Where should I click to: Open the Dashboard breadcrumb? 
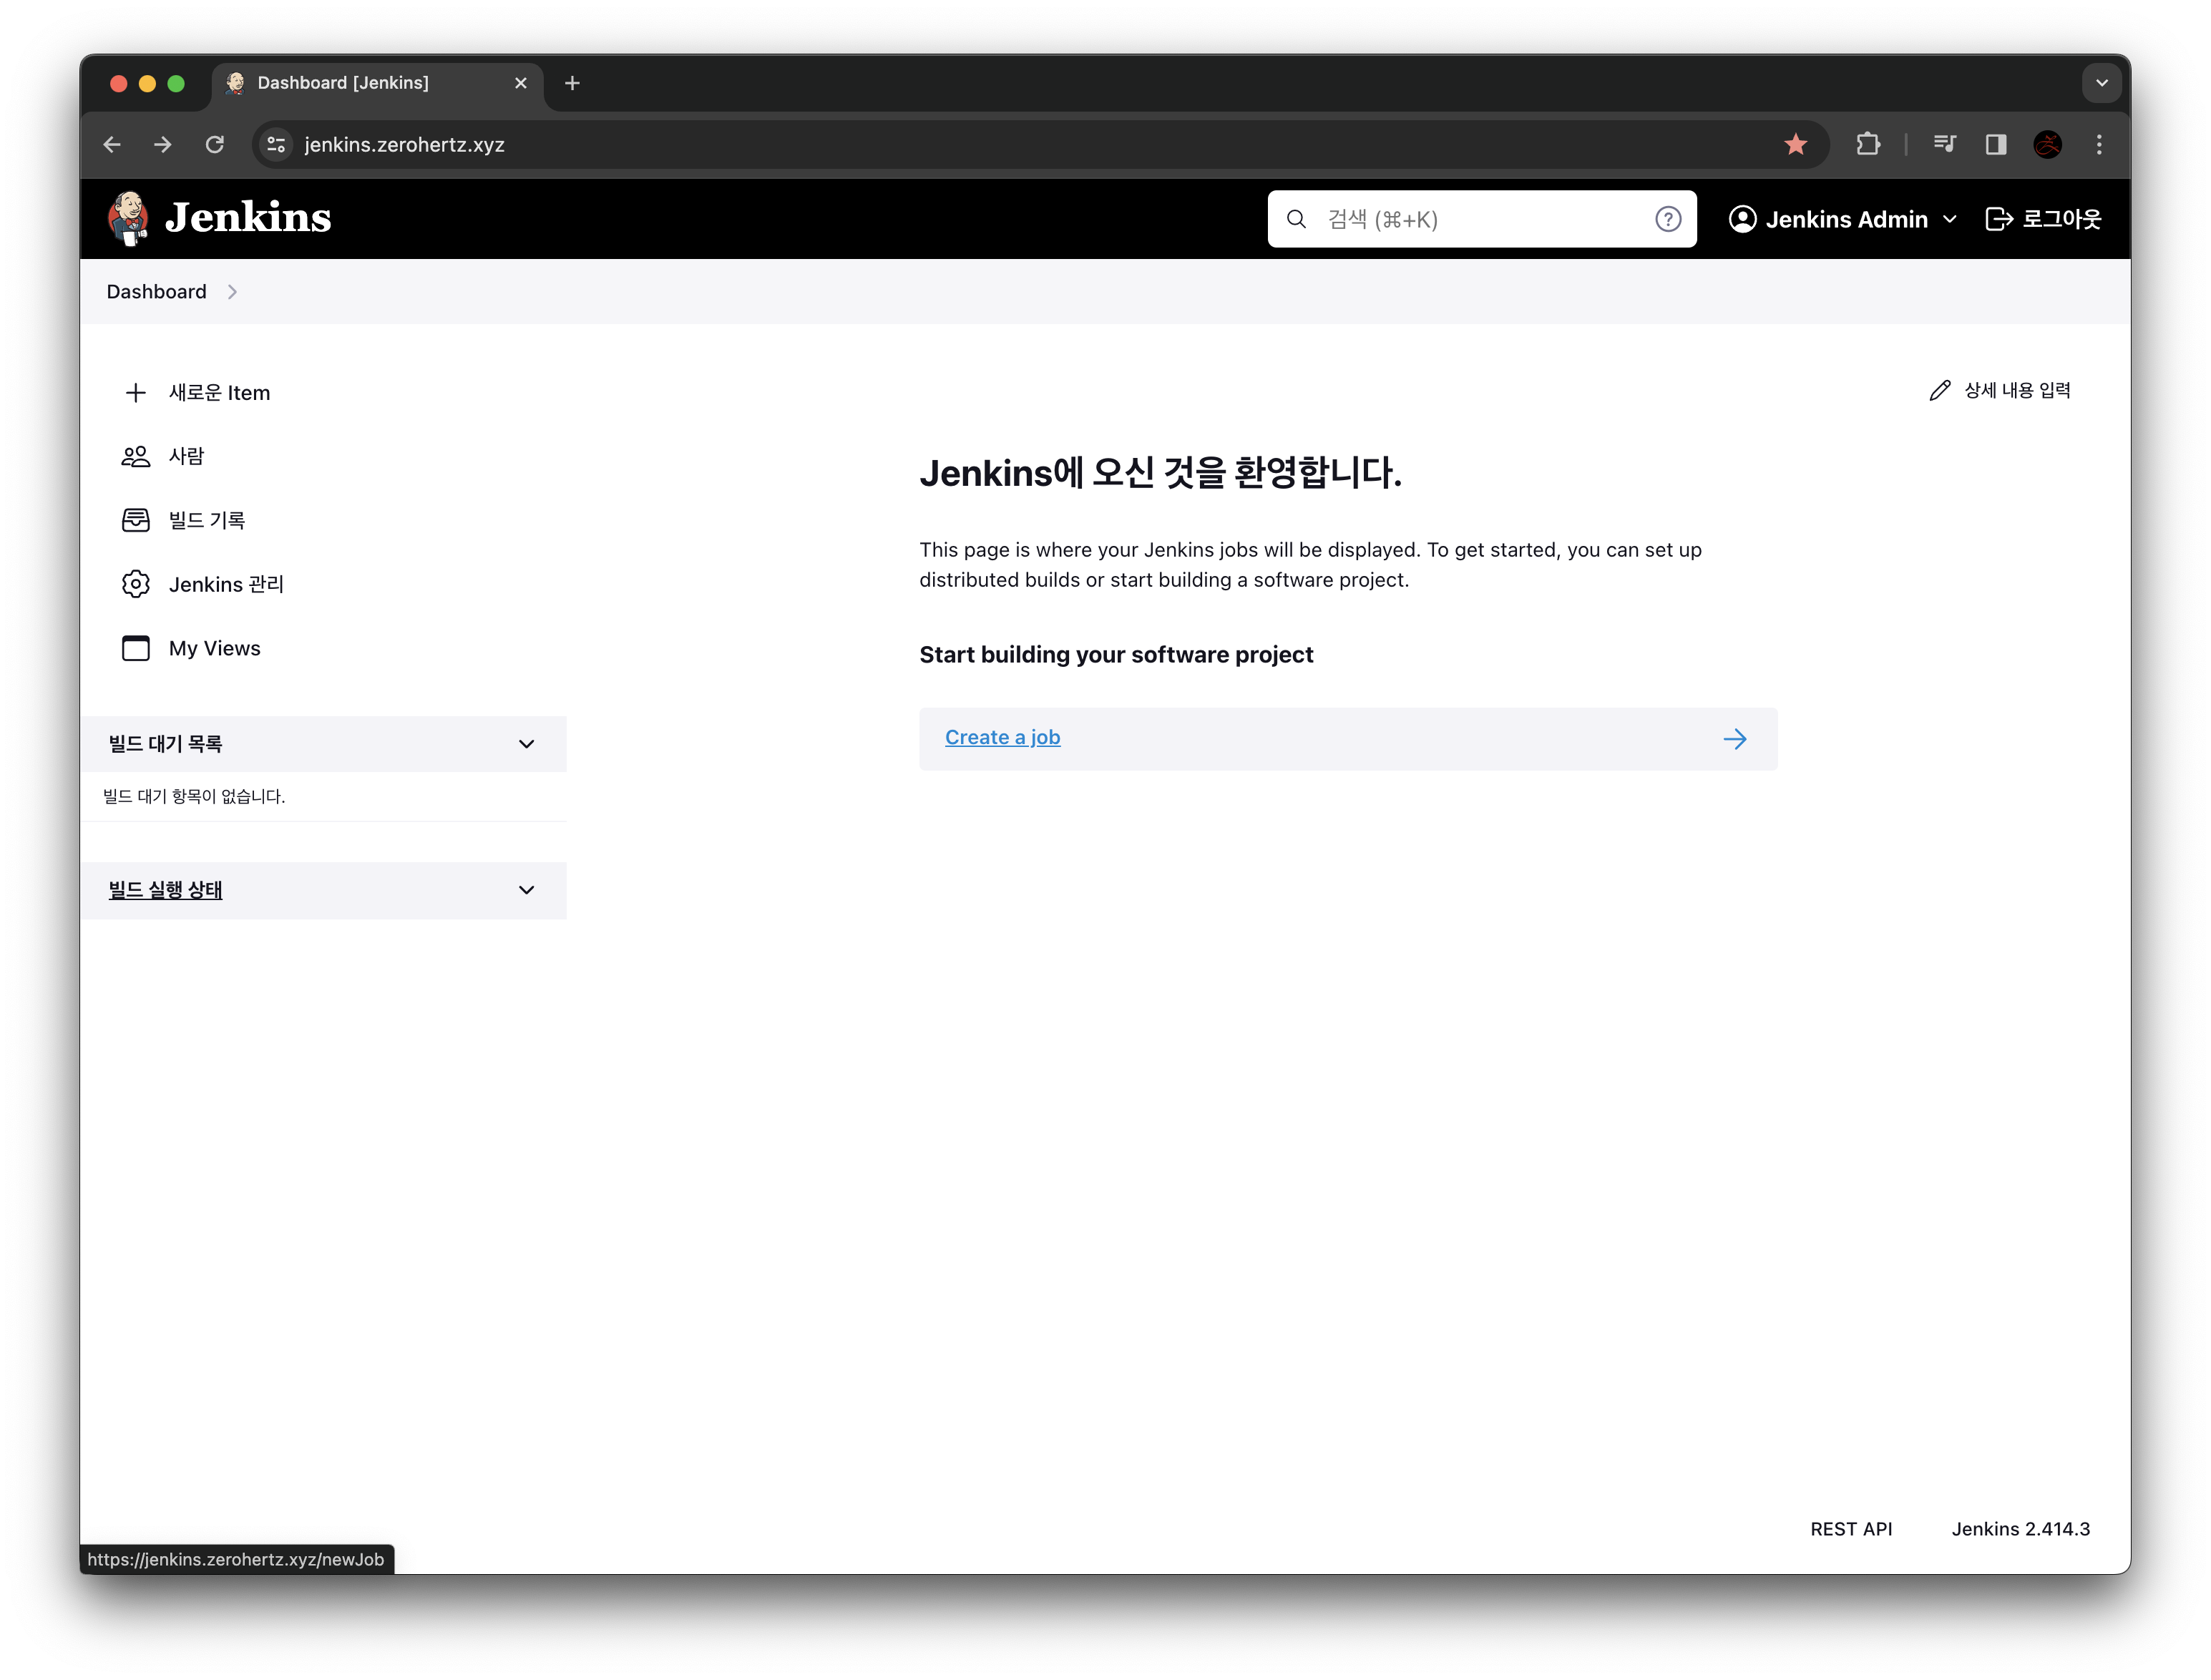tap(157, 291)
